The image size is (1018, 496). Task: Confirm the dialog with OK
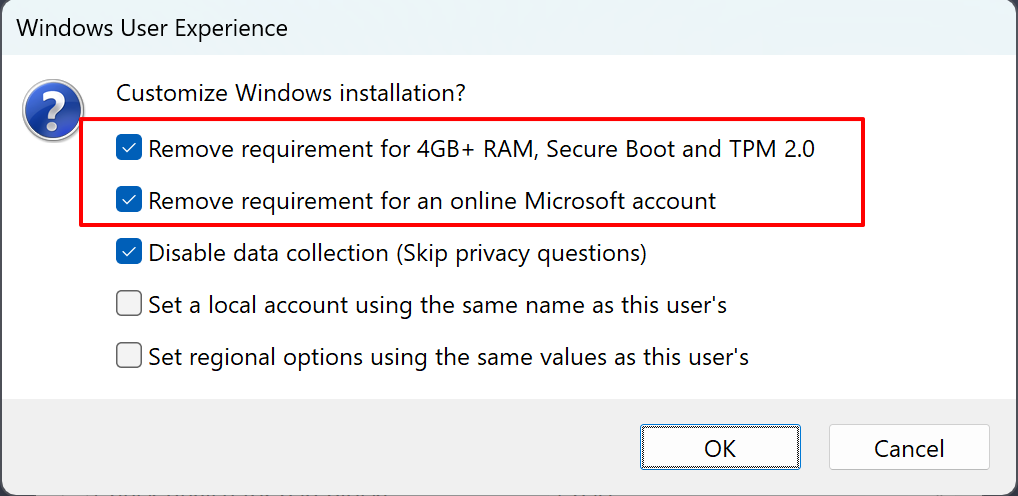(720, 449)
